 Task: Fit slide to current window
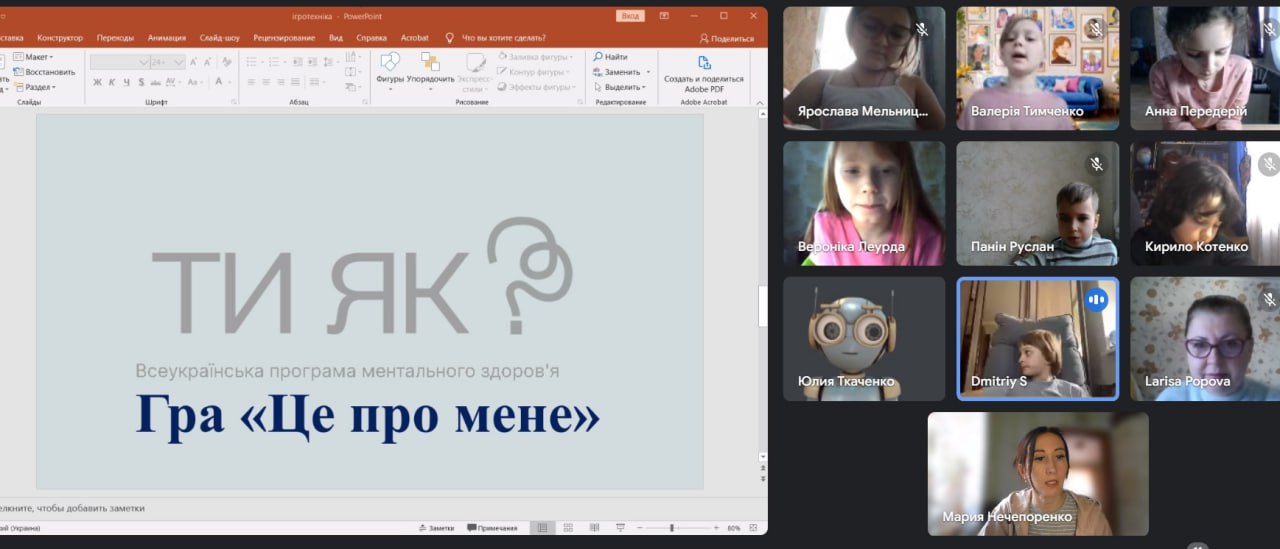(754, 528)
